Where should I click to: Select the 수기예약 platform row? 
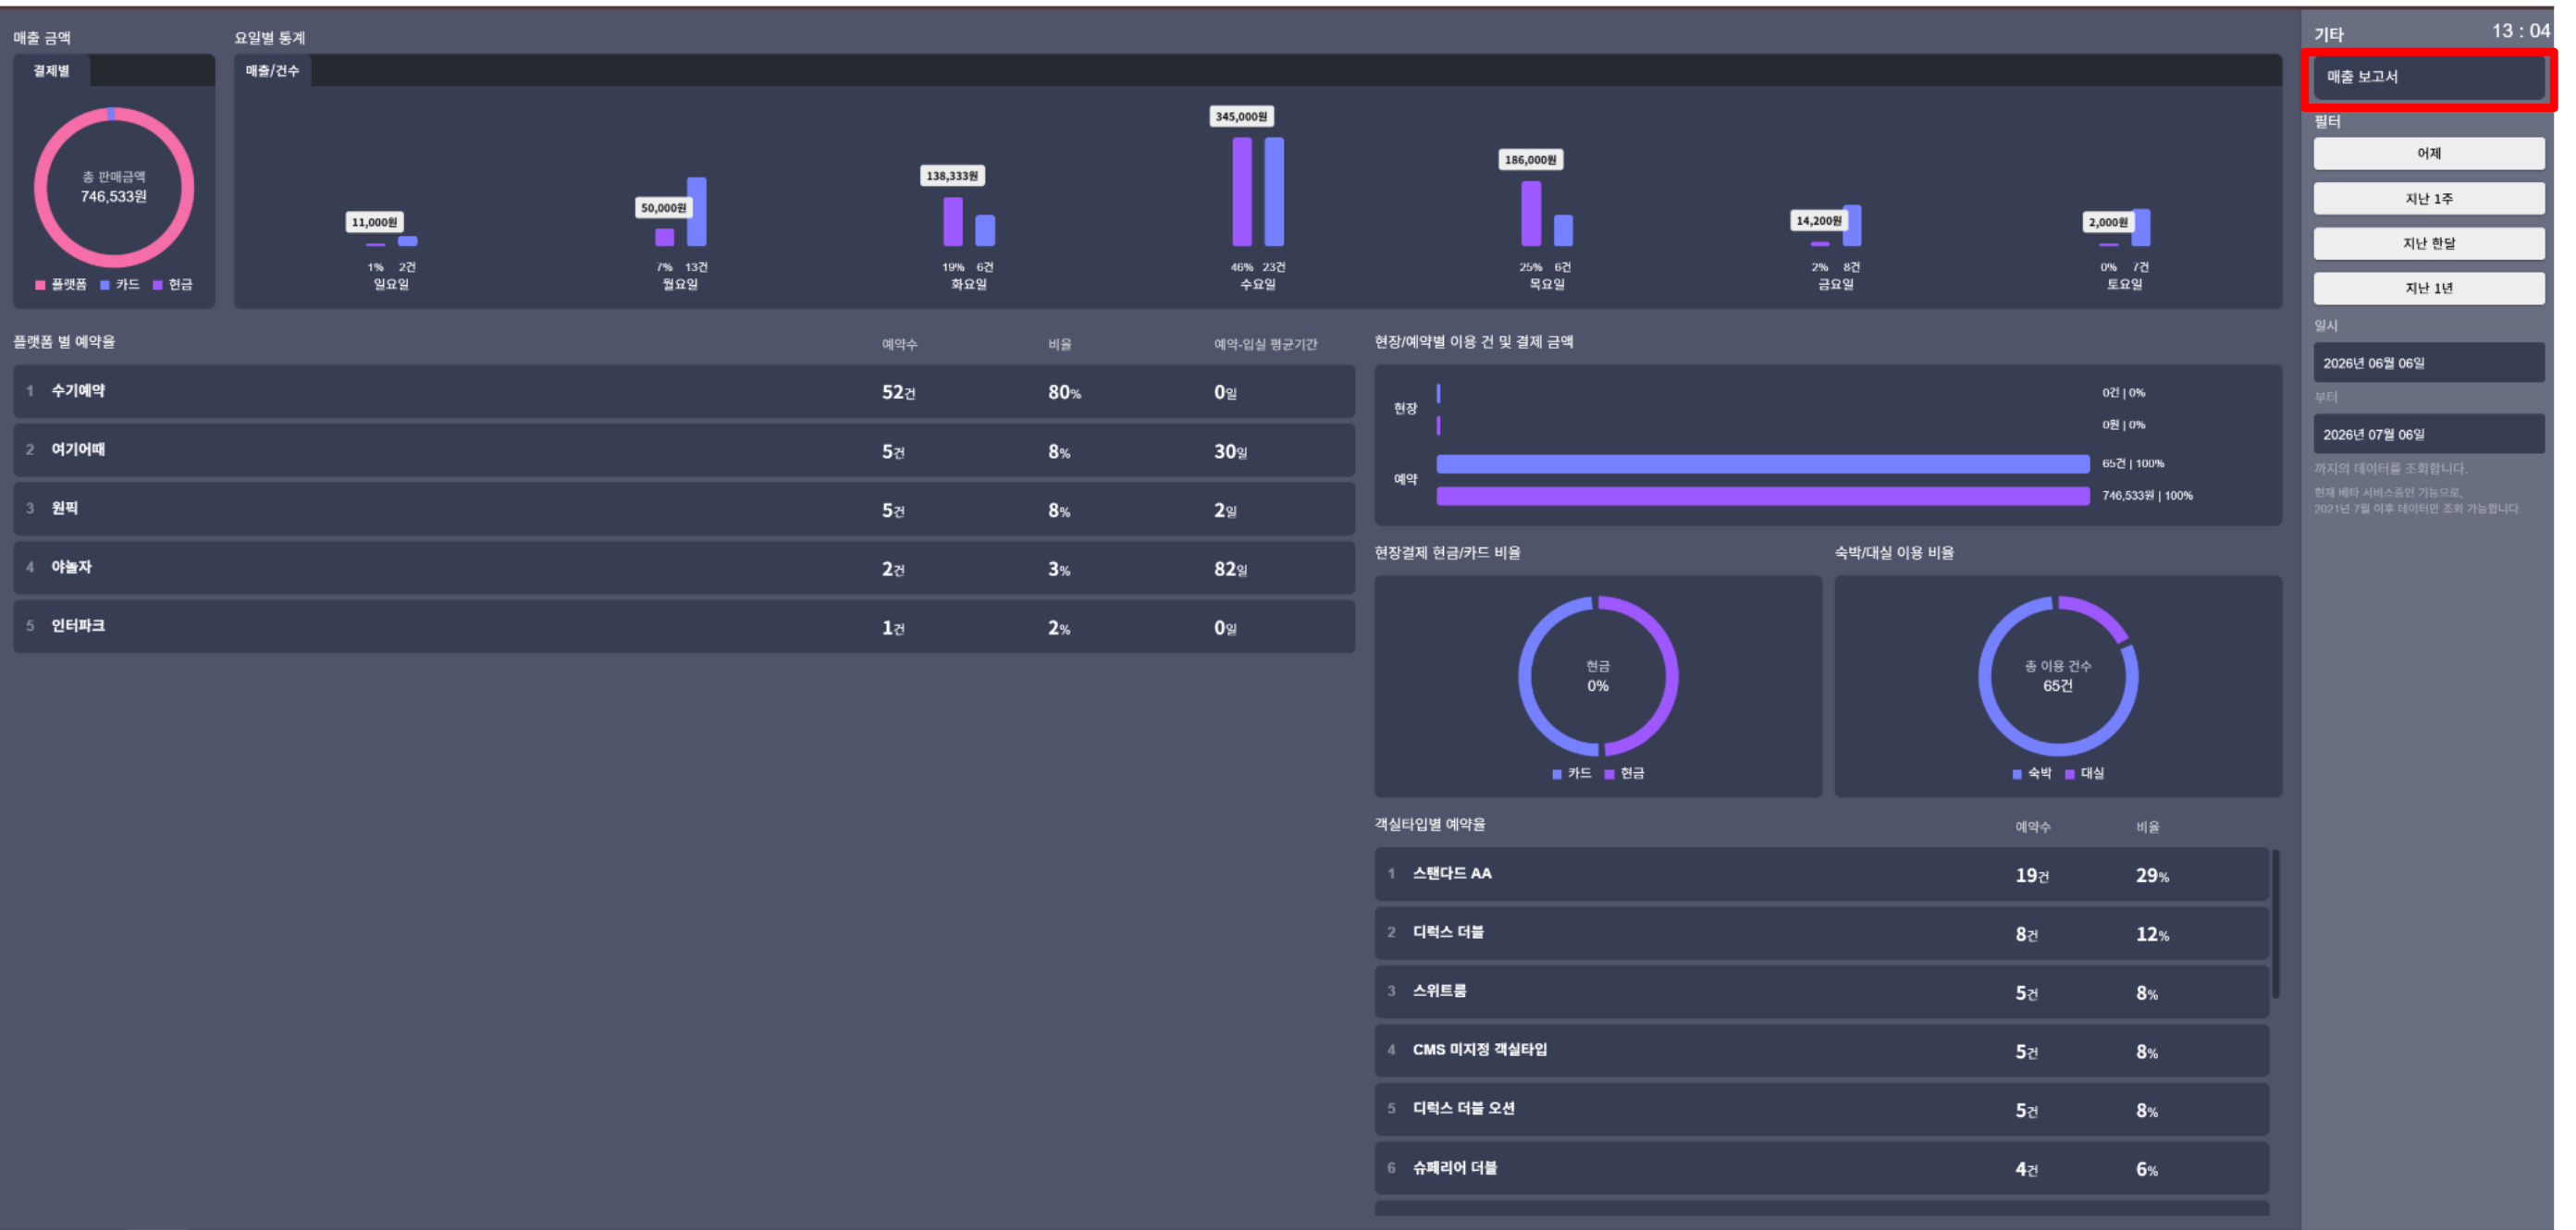[x=684, y=391]
